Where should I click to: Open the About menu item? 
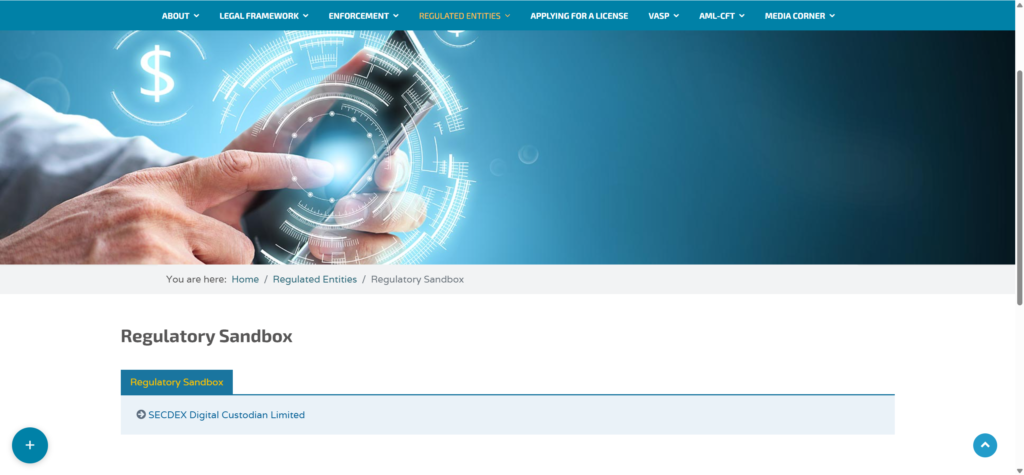[176, 16]
